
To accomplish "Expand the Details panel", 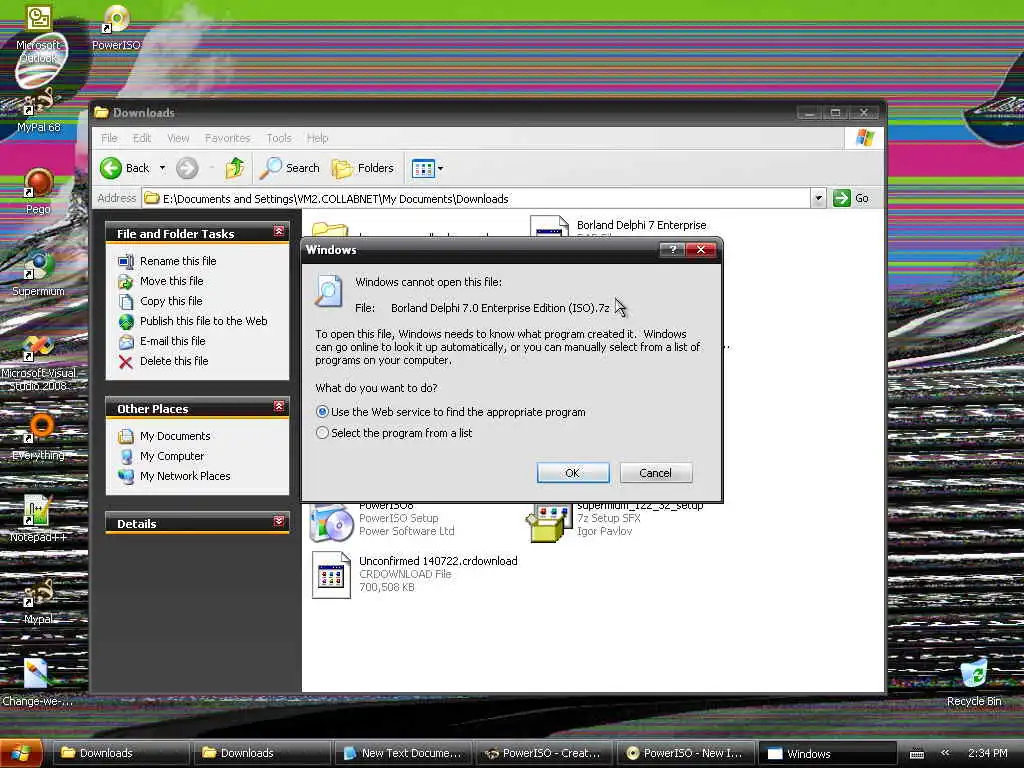I will [x=279, y=522].
